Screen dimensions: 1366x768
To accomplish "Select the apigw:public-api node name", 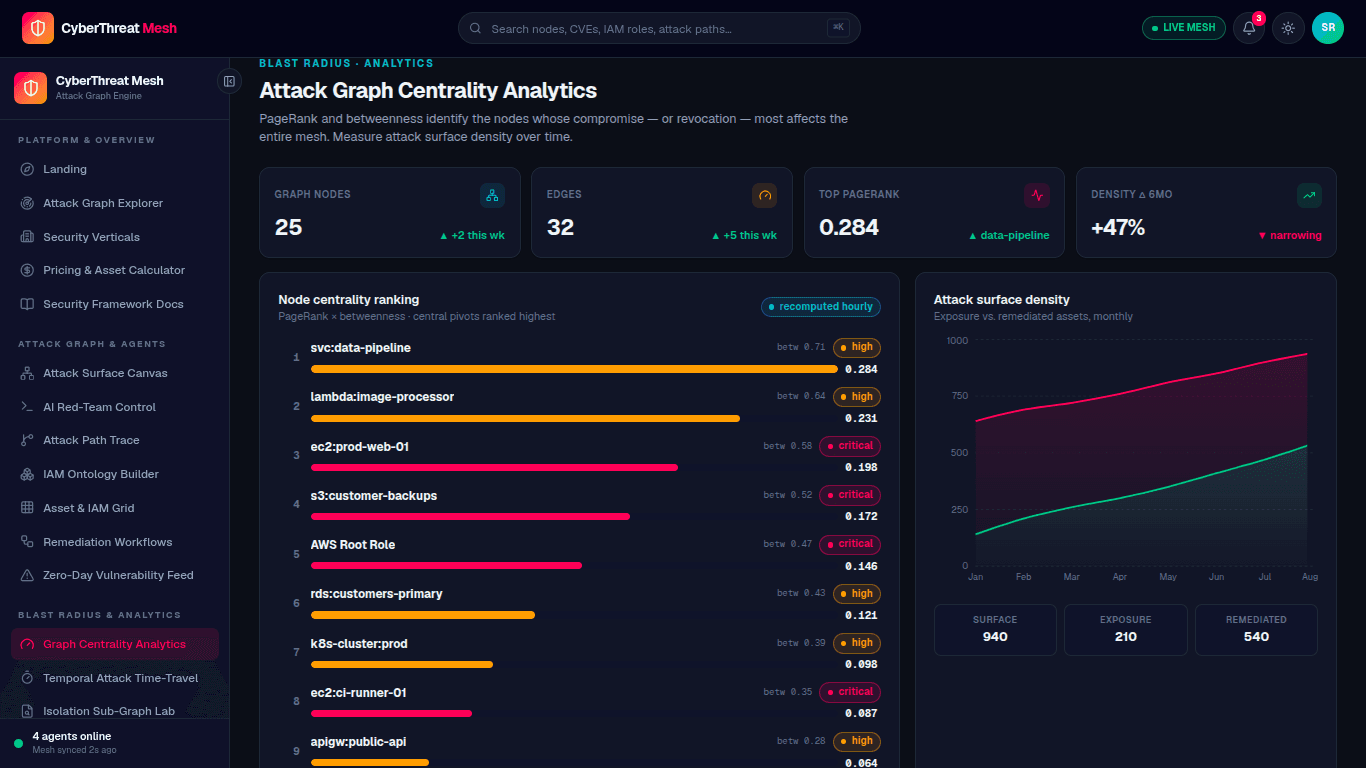I will tap(358, 742).
